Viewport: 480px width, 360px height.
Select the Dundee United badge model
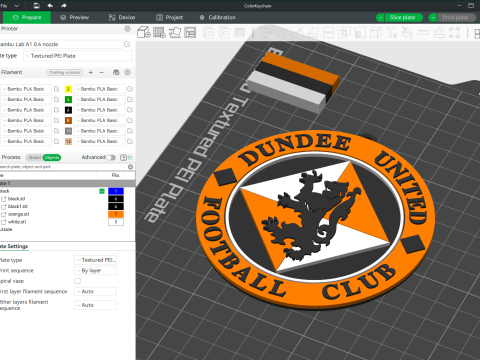(x=315, y=220)
